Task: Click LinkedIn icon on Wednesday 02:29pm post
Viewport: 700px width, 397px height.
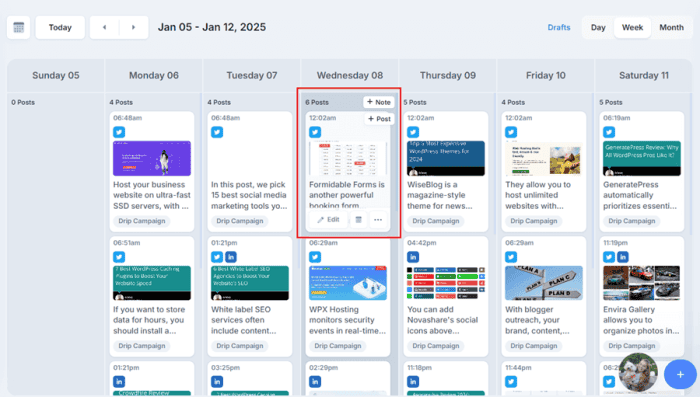Action: (x=315, y=382)
